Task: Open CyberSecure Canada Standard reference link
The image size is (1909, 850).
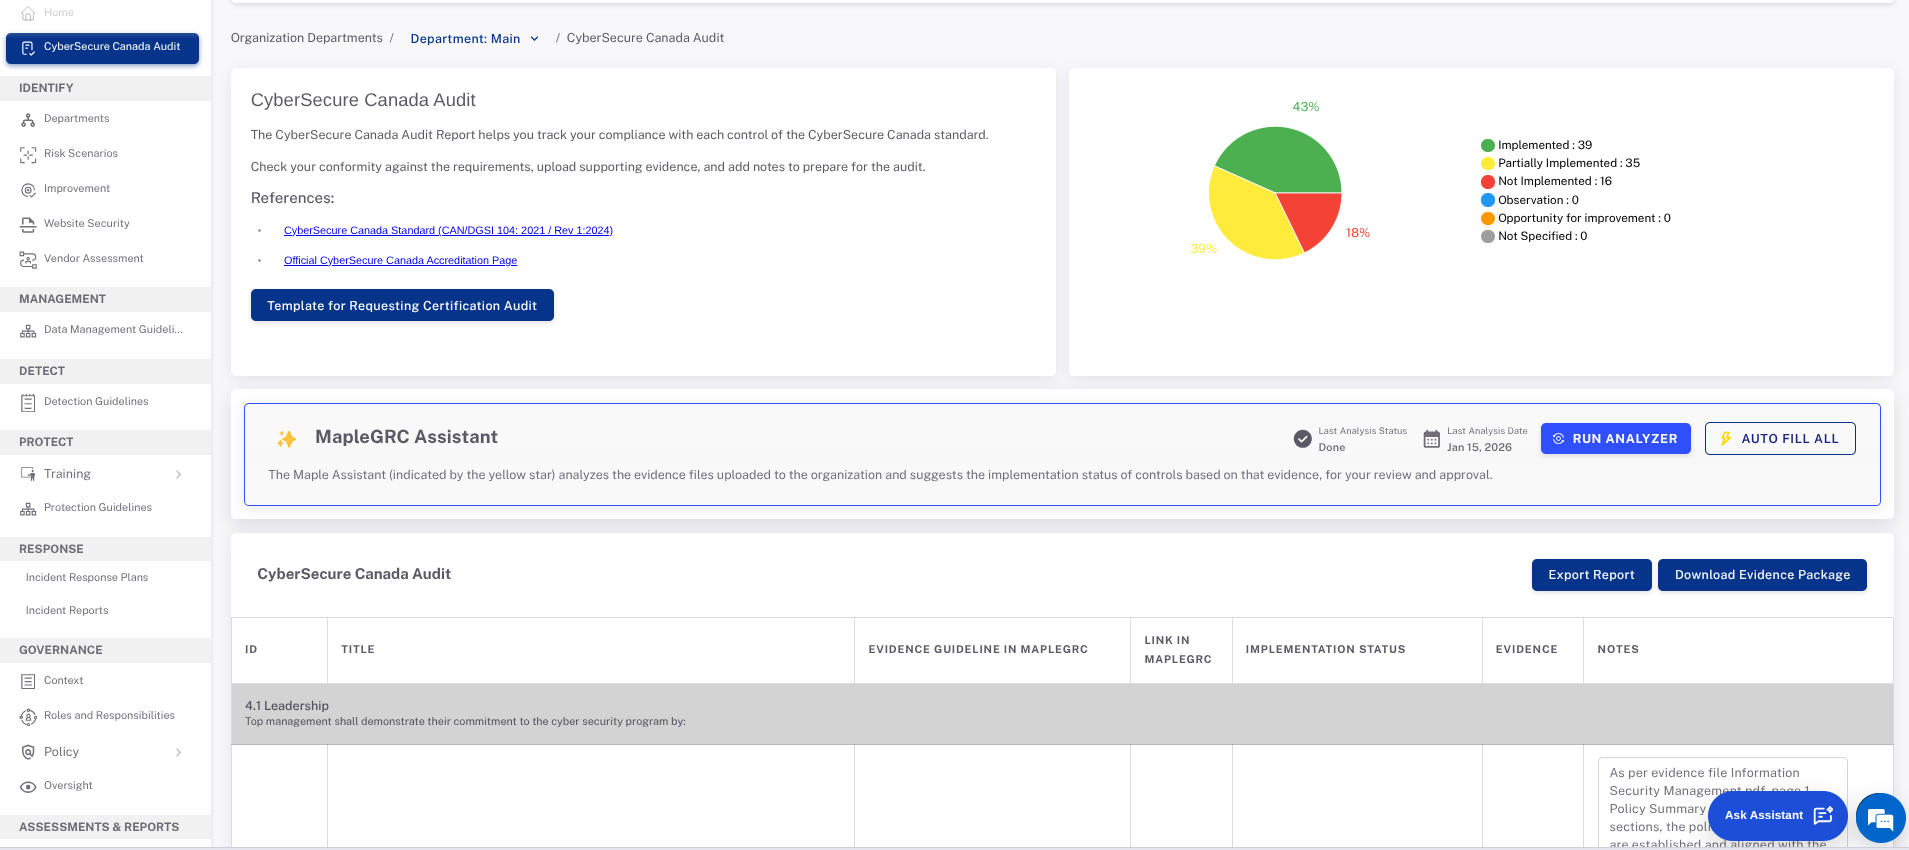Action: [x=448, y=230]
